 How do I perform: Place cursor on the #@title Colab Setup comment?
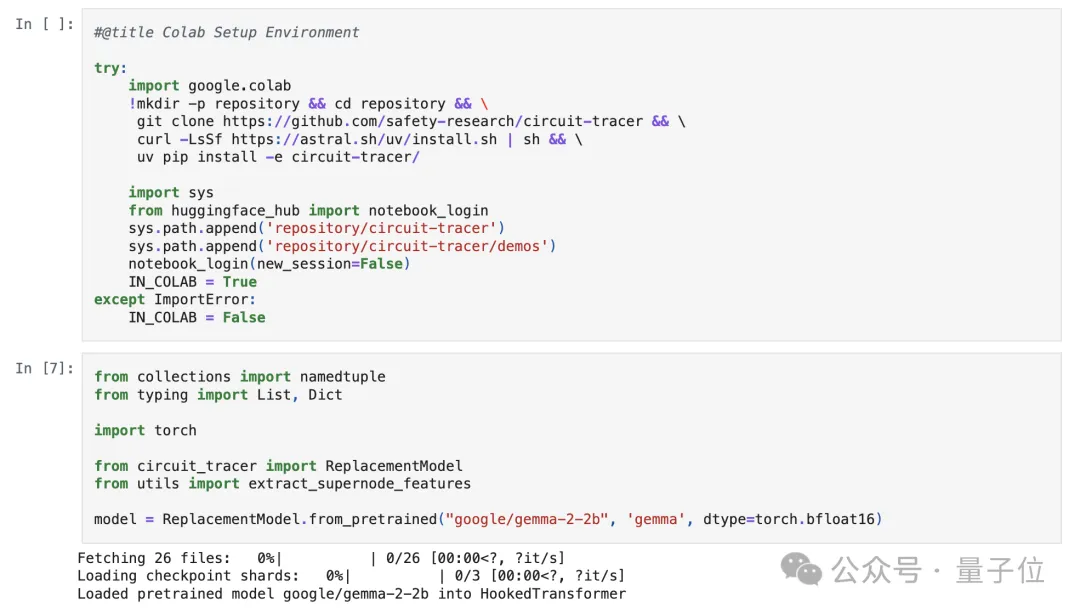(x=227, y=32)
